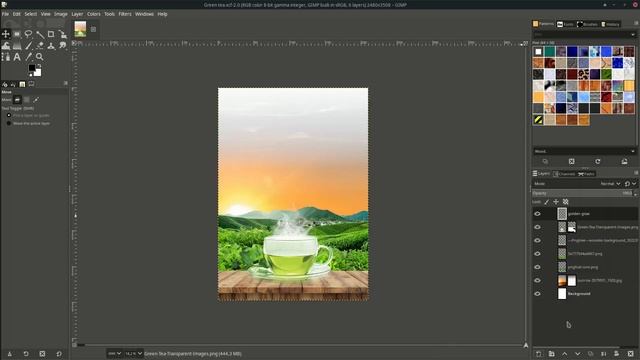
Task: Duplicate the selected layer
Action: click(591, 354)
